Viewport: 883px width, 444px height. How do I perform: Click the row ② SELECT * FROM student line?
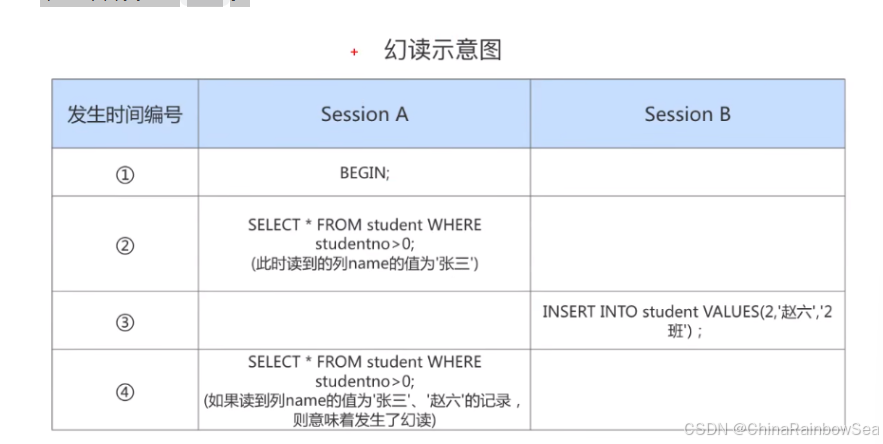364,225
